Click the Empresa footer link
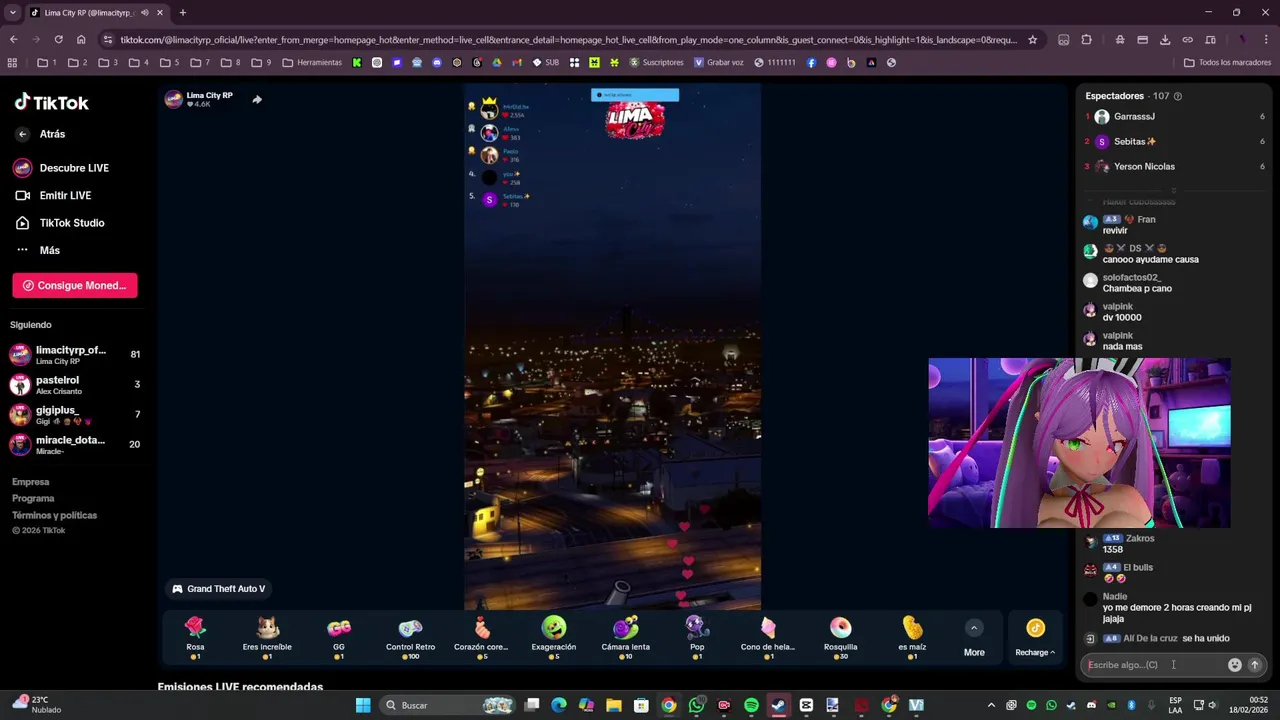Screen dimensions: 1280x720 (30, 482)
